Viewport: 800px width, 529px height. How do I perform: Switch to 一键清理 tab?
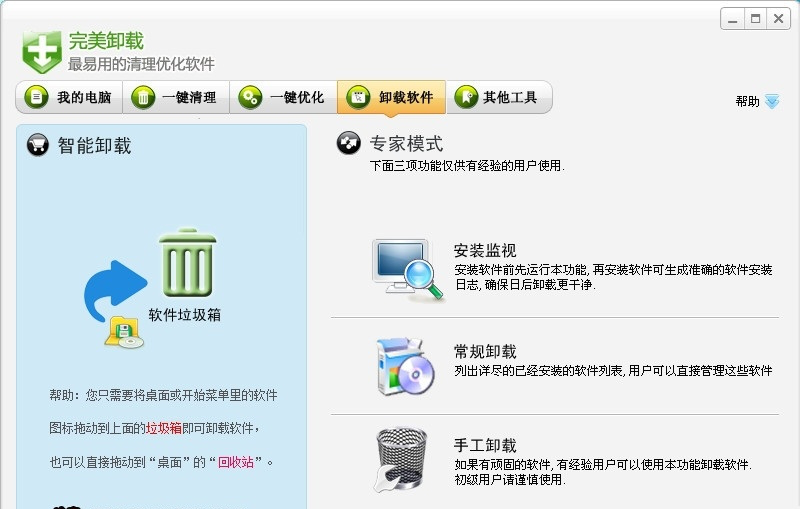click(x=176, y=97)
